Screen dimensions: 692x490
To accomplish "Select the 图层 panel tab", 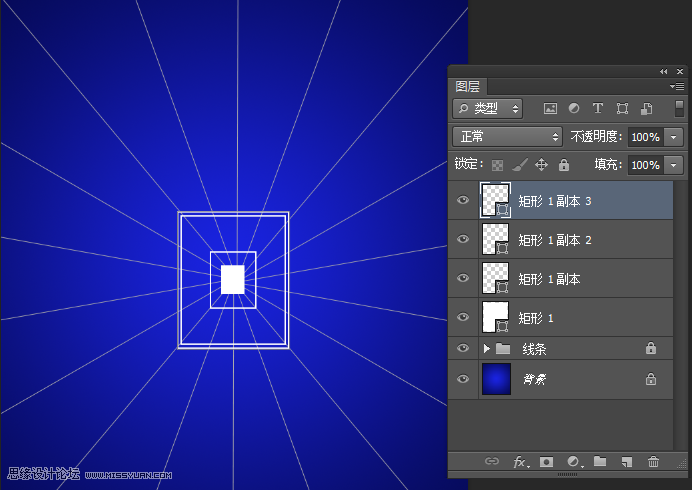I will 468,86.
